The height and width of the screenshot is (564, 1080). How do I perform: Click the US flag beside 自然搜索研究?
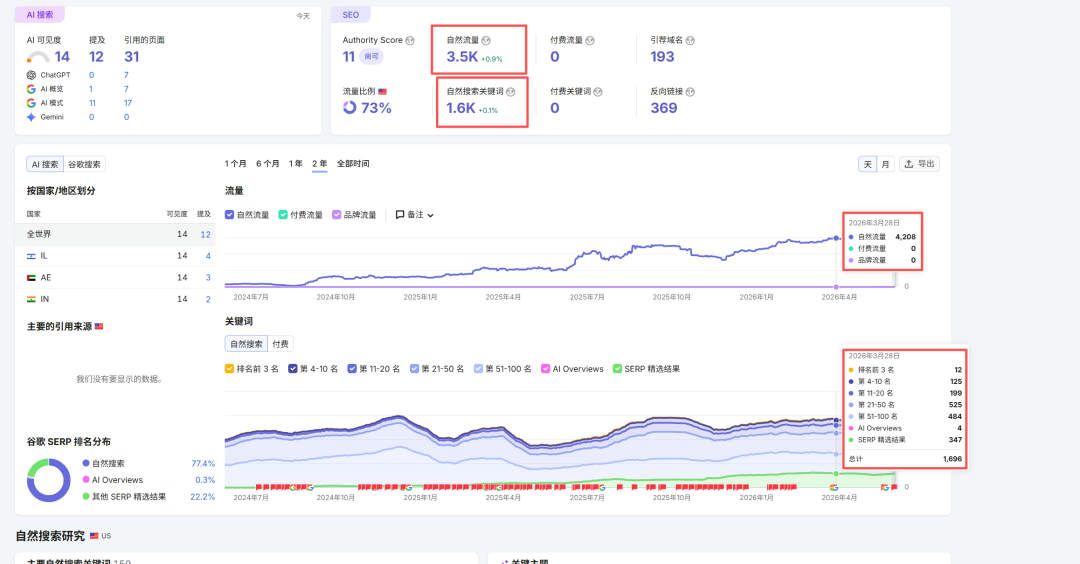pos(94,536)
